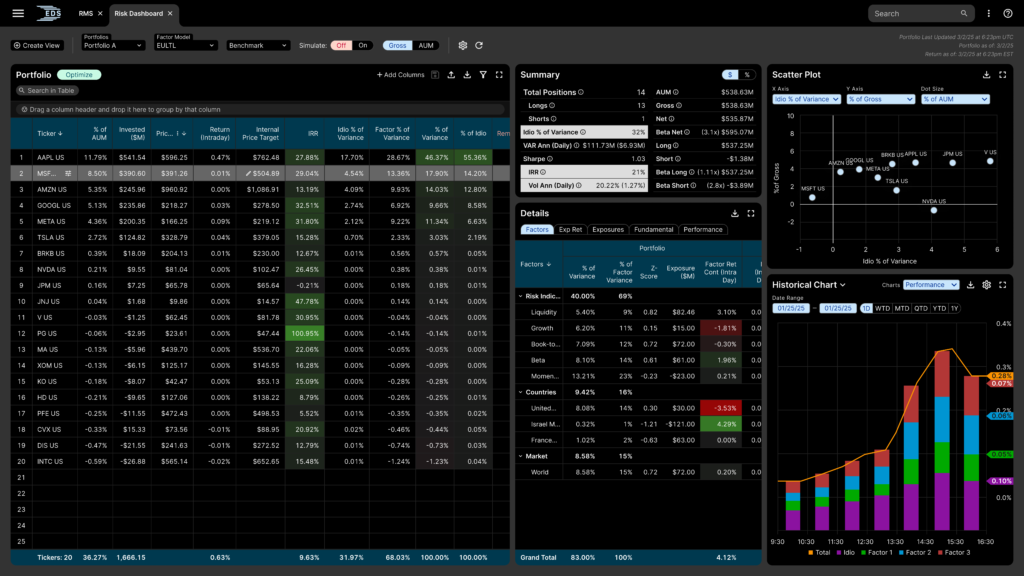
Task: Expand the Scatter Plot to fullscreen
Action: pos(1002,74)
